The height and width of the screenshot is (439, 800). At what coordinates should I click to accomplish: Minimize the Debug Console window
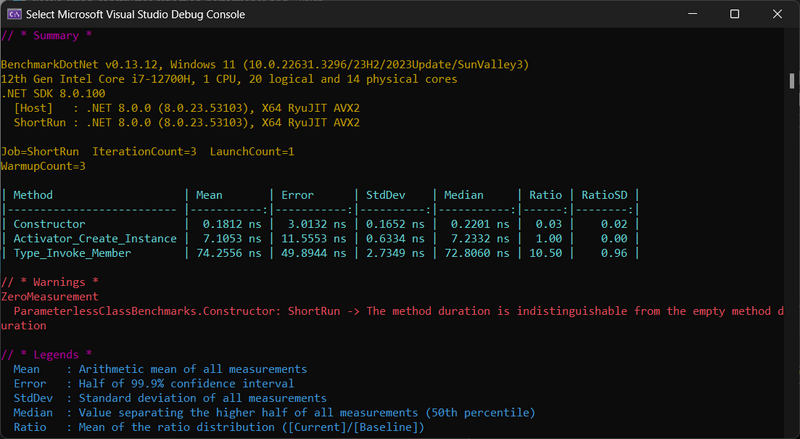(x=692, y=14)
